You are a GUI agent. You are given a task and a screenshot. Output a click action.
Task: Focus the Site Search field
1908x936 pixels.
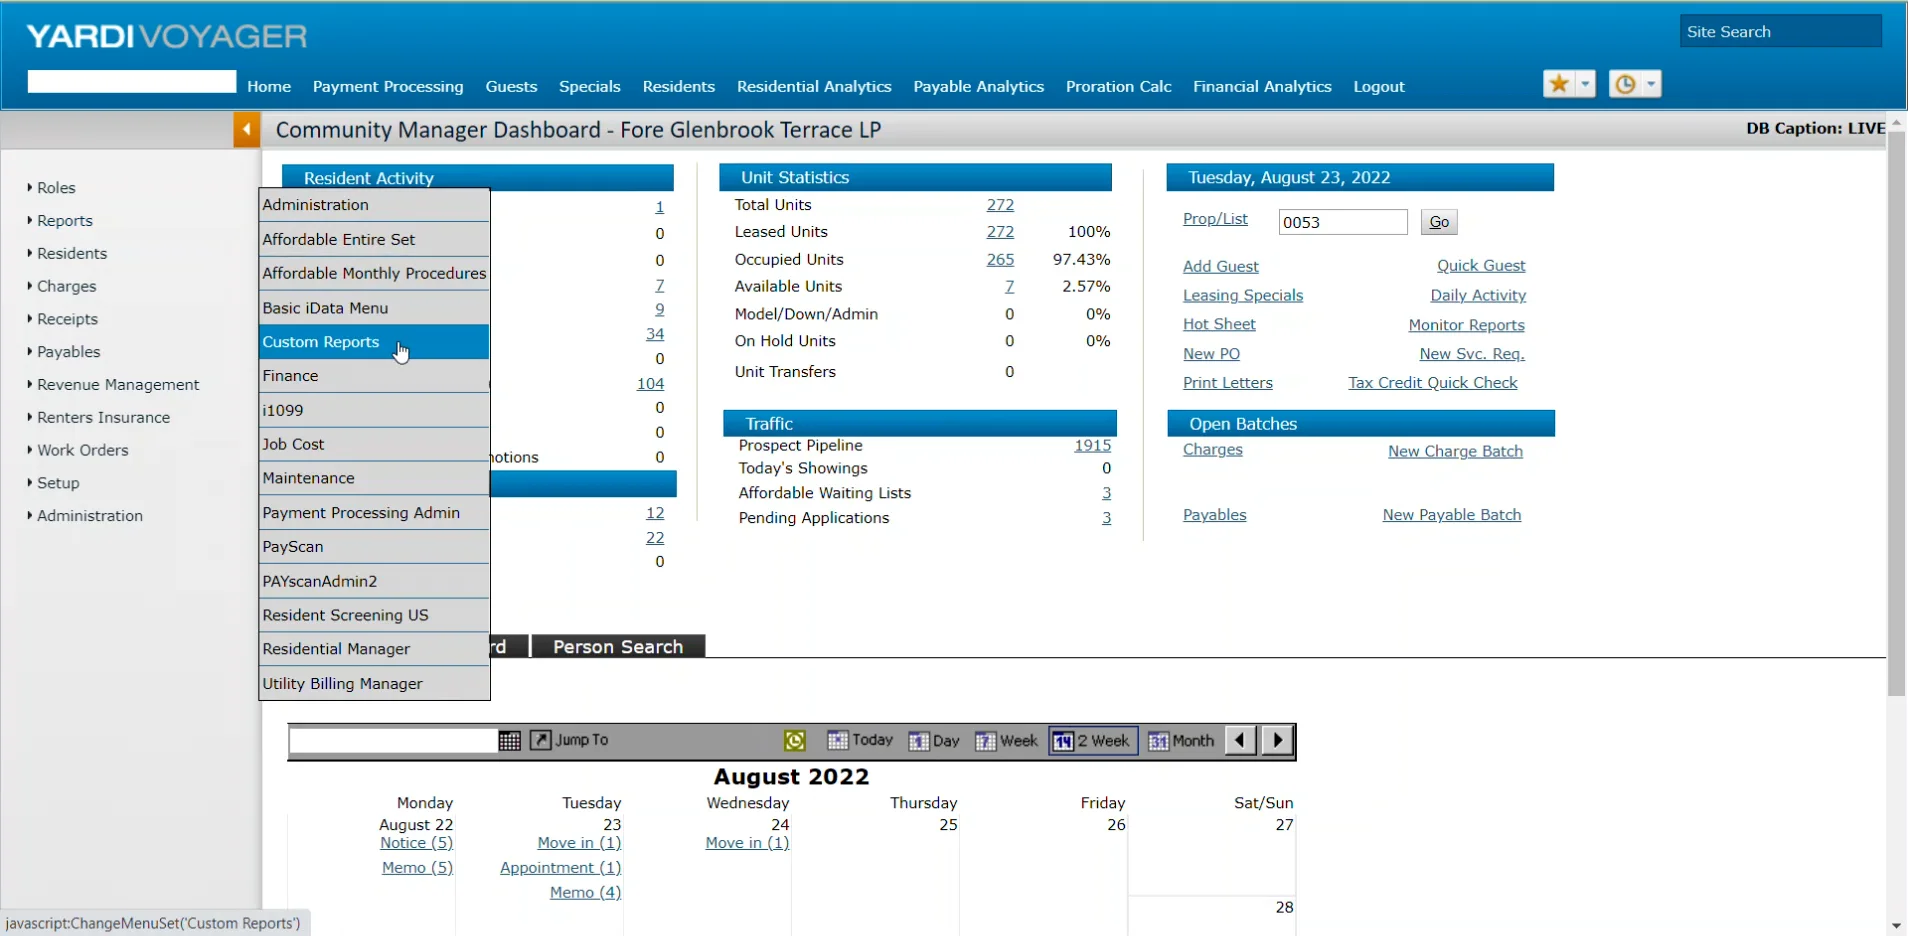[1780, 32]
